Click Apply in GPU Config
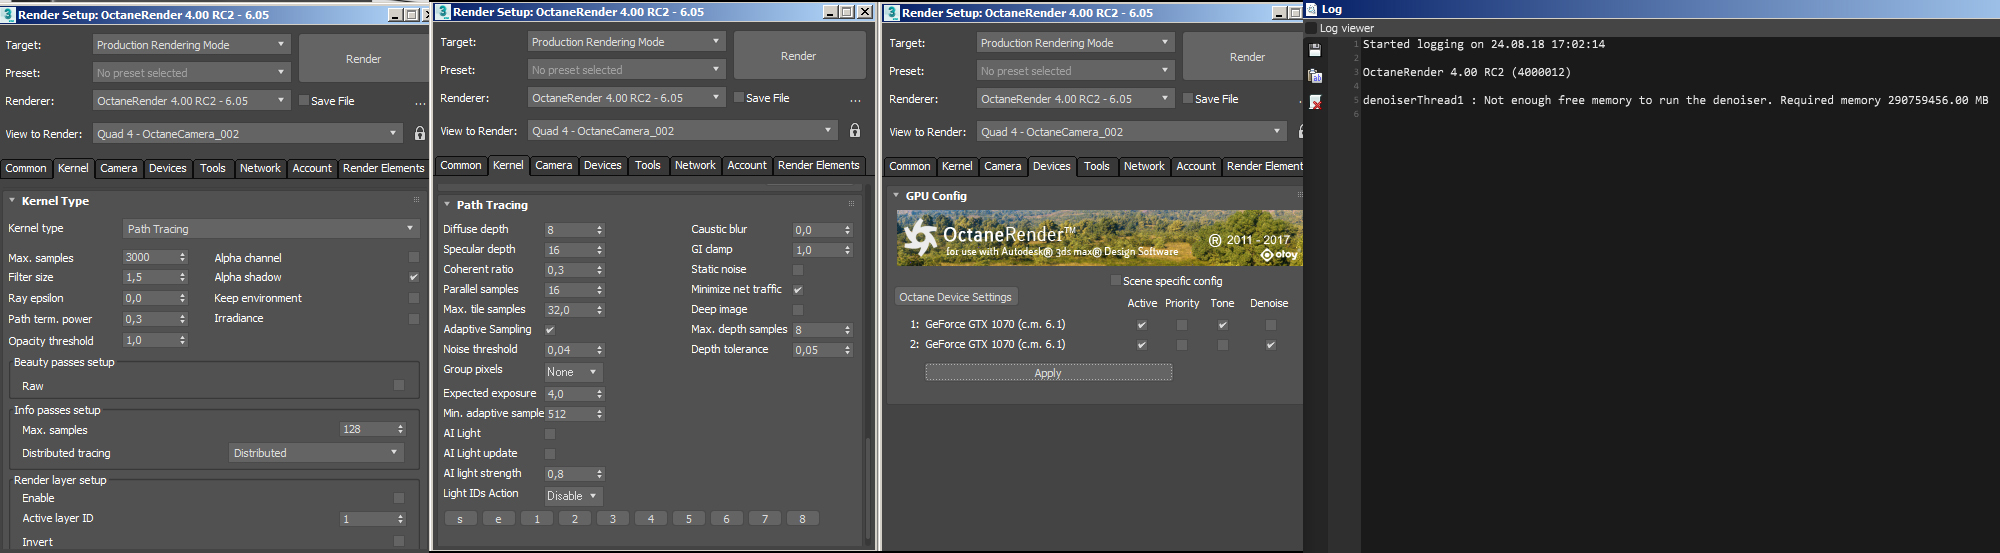The image size is (2000, 553). pos(1048,373)
